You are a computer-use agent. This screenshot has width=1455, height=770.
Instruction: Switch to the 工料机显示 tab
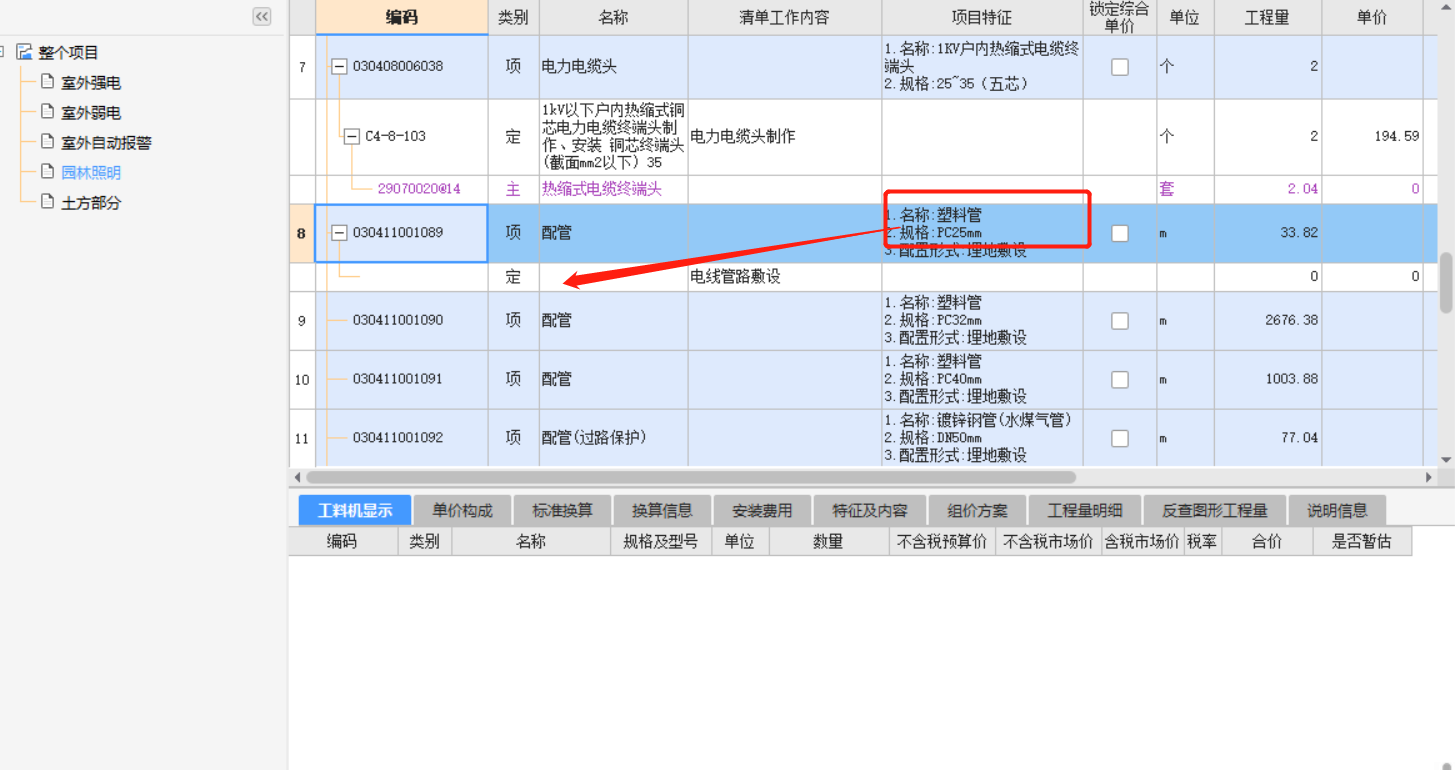(x=355, y=510)
